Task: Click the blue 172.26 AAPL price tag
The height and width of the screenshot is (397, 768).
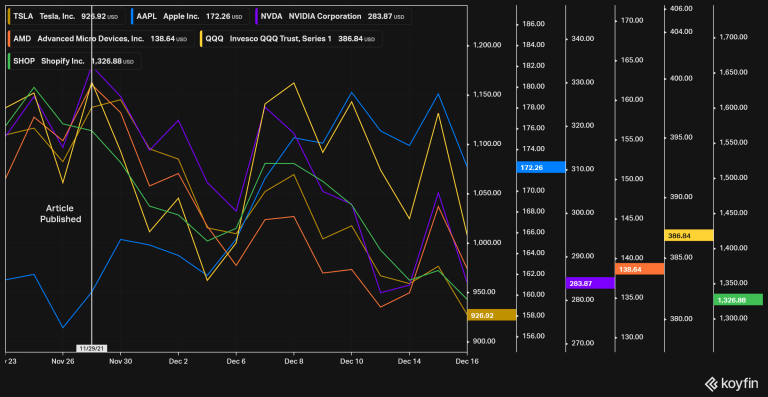Action: (541, 167)
